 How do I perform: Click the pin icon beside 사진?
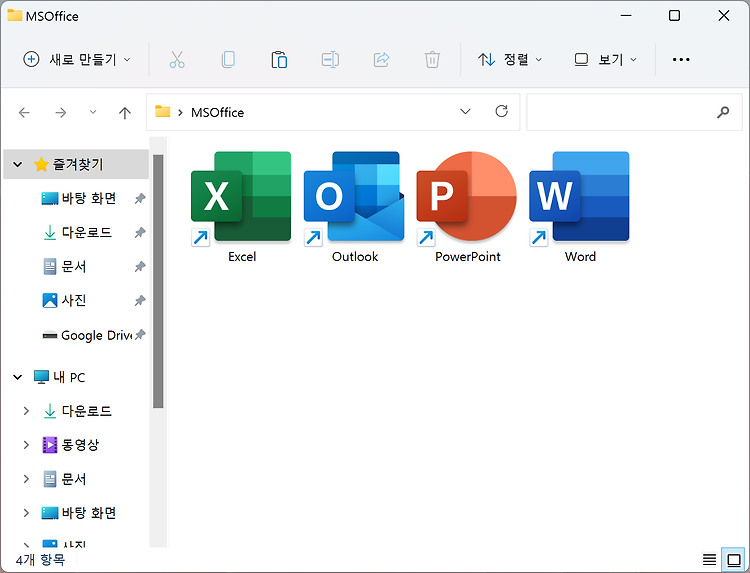point(140,300)
